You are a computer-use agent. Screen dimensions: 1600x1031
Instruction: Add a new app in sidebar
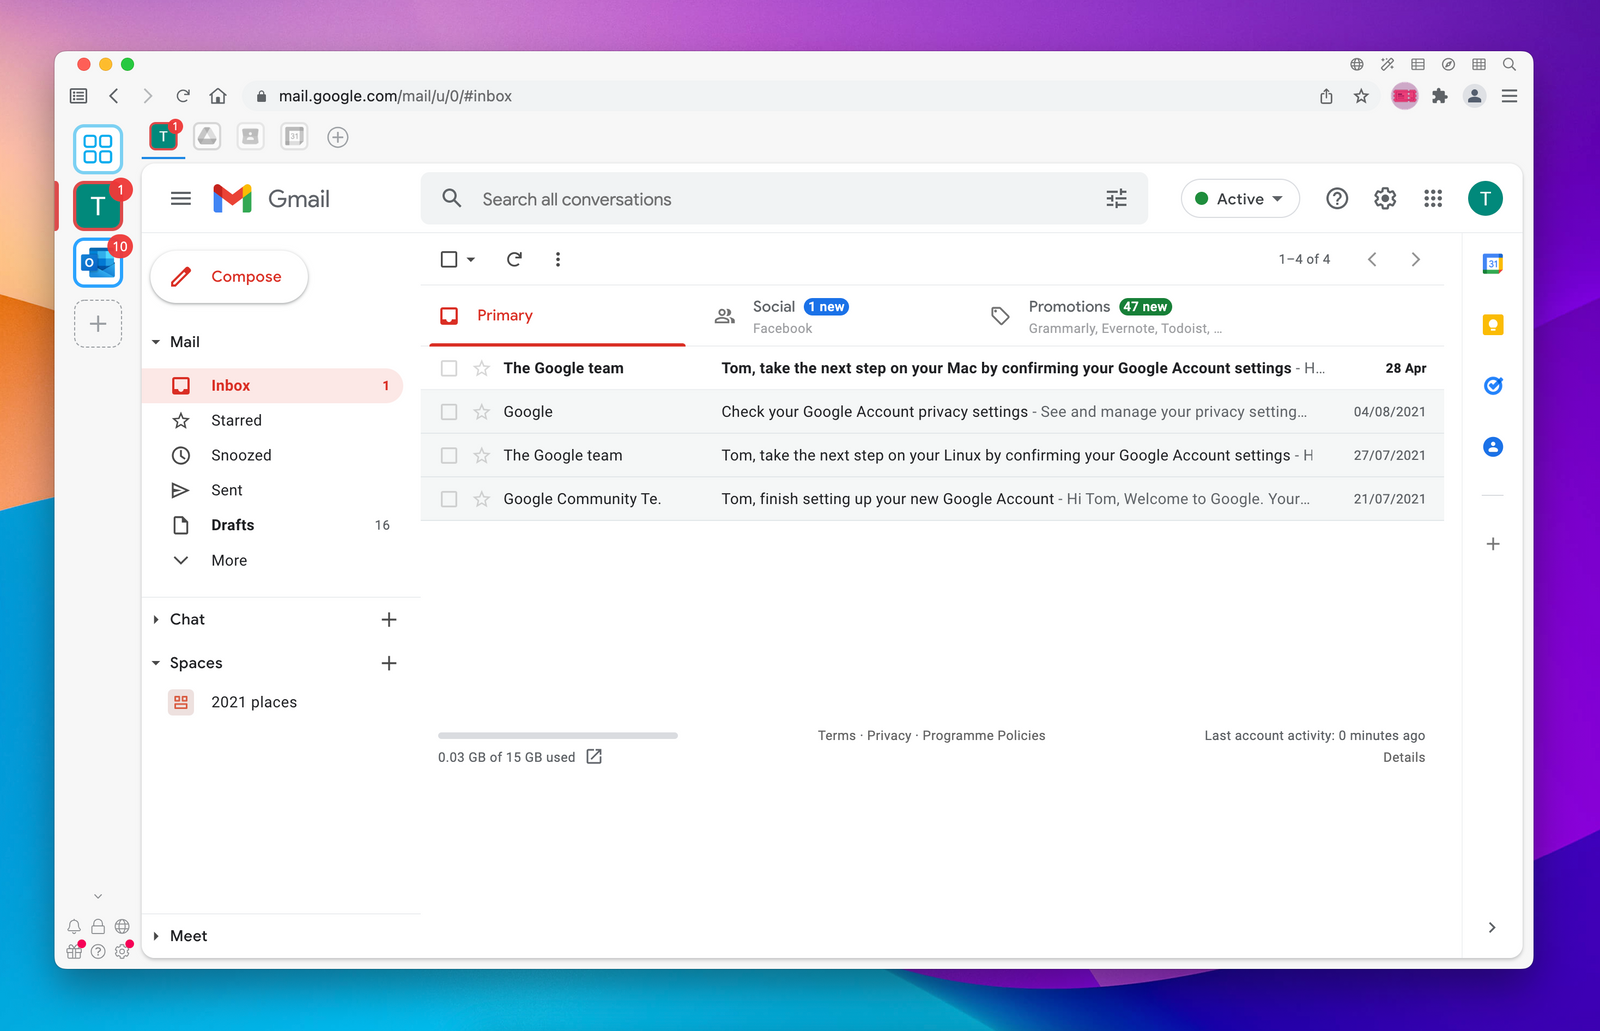(98, 324)
